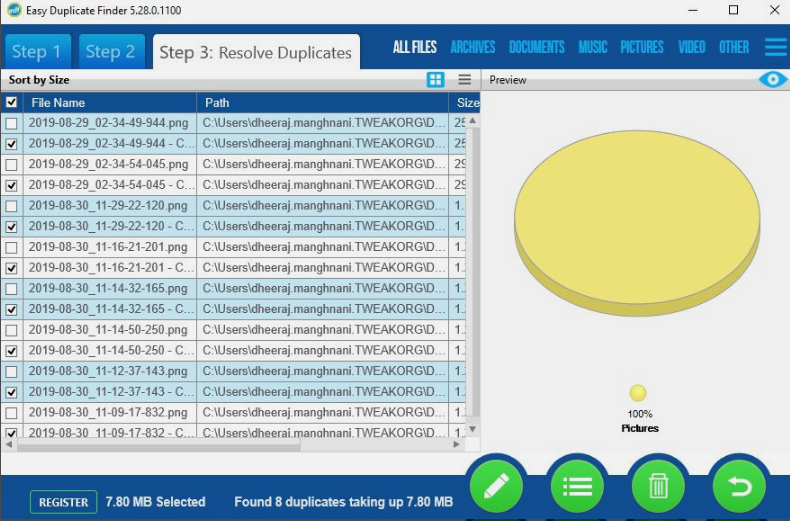This screenshot has width=790, height=521.
Task: Check the 2019-08-29_02-34-49-944.png file checkbox
Action: coord(11,123)
